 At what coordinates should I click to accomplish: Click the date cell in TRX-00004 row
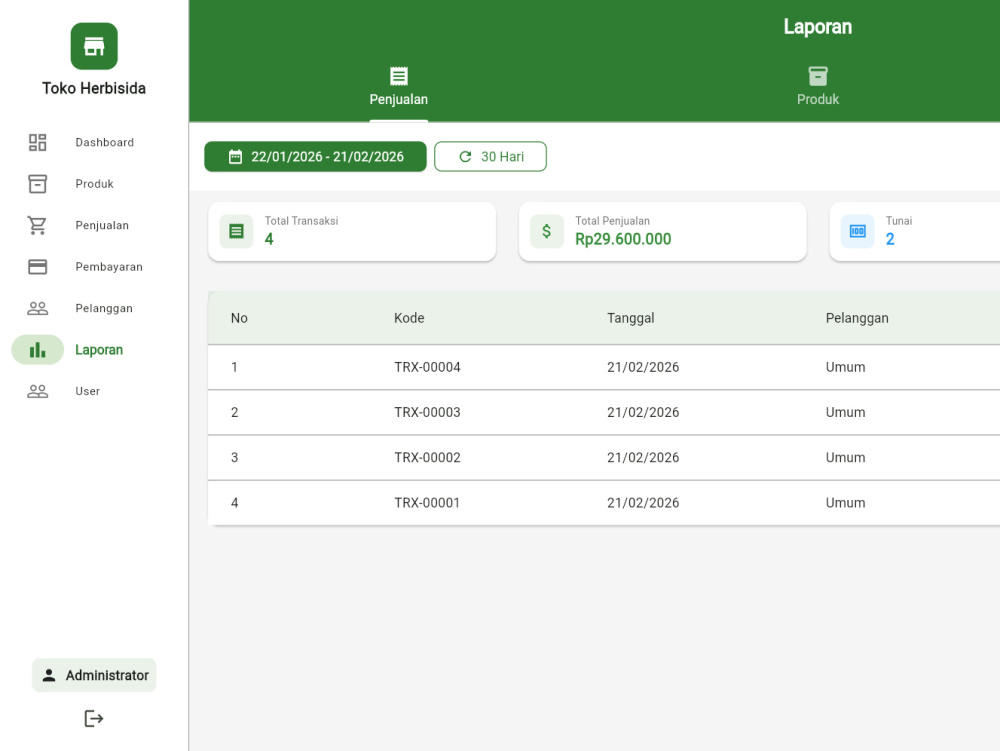tap(643, 367)
